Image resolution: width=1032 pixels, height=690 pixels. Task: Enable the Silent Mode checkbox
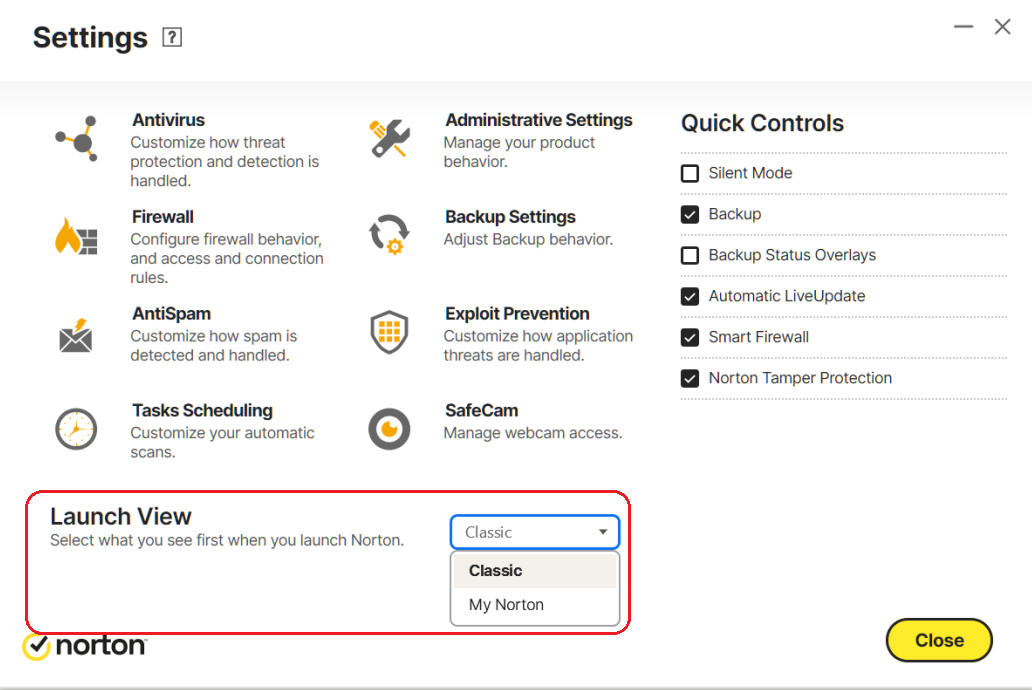coord(690,174)
